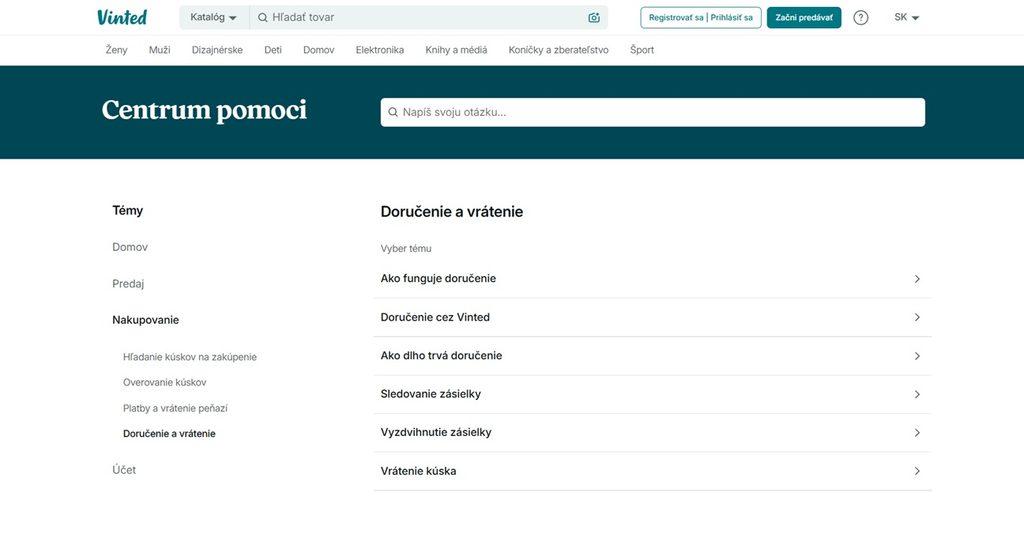The height and width of the screenshot is (548, 1024).
Task: Open the Šport category
Action: 642,50
